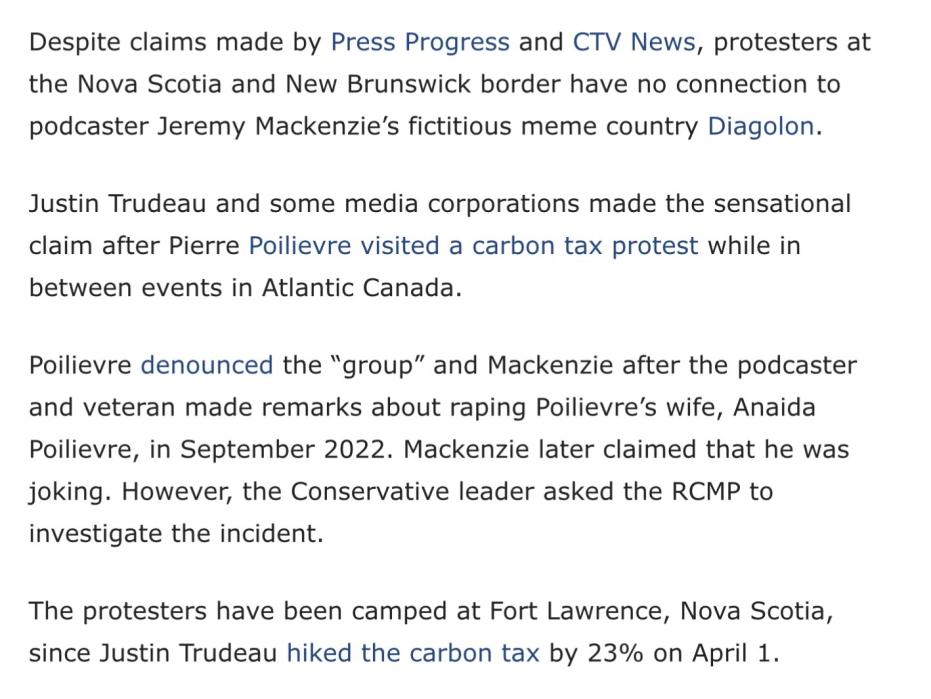Image resolution: width=931 pixels, height=699 pixels.
Task: Open the Press Progress link
Action: point(419,42)
